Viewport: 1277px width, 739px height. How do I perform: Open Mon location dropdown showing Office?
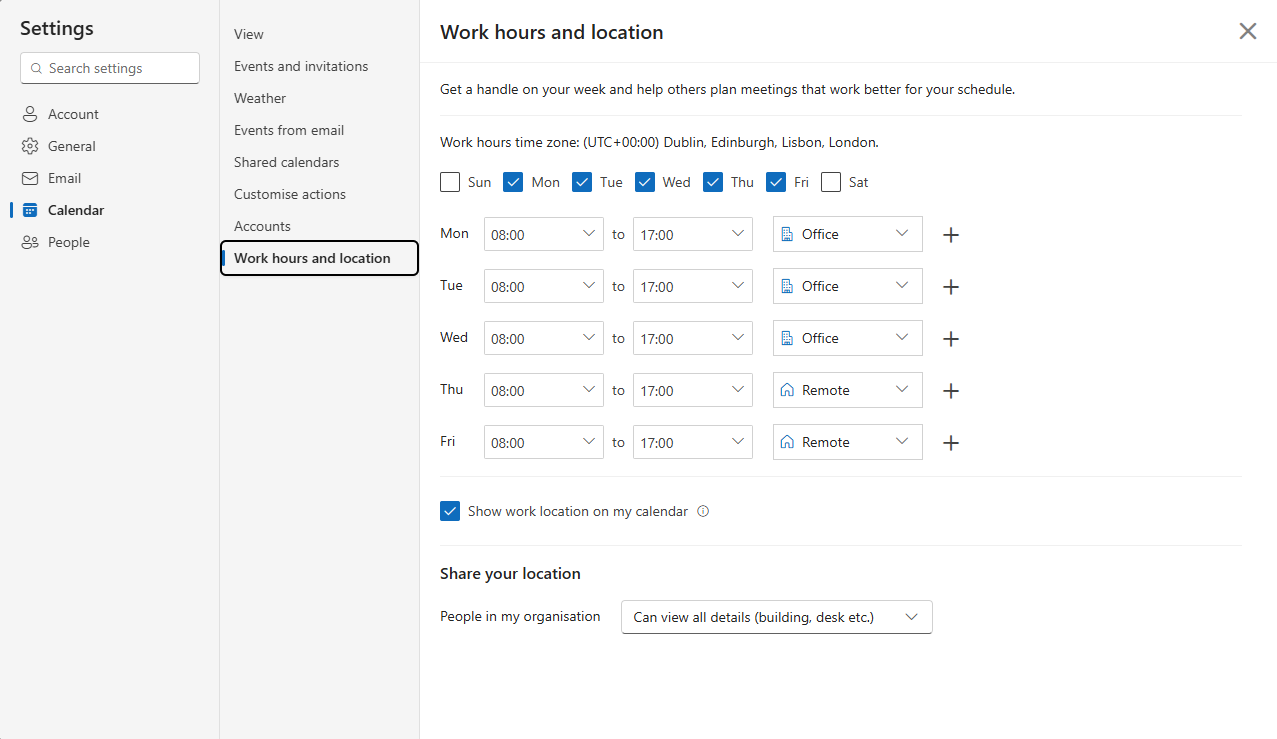pyautogui.click(x=848, y=234)
